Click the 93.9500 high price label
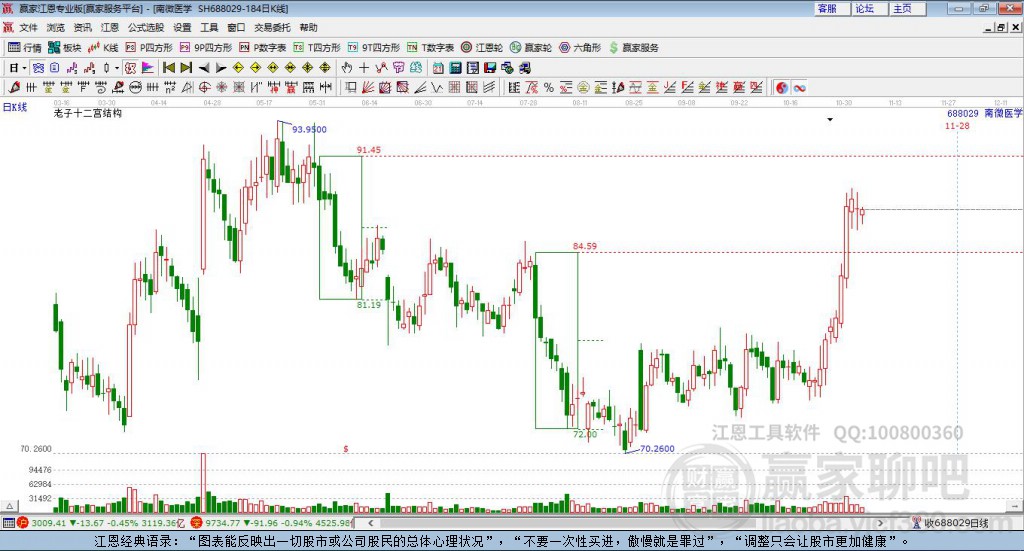The width and height of the screenshot is (1024, 551). pyautogui.click(x=309, y=129)
